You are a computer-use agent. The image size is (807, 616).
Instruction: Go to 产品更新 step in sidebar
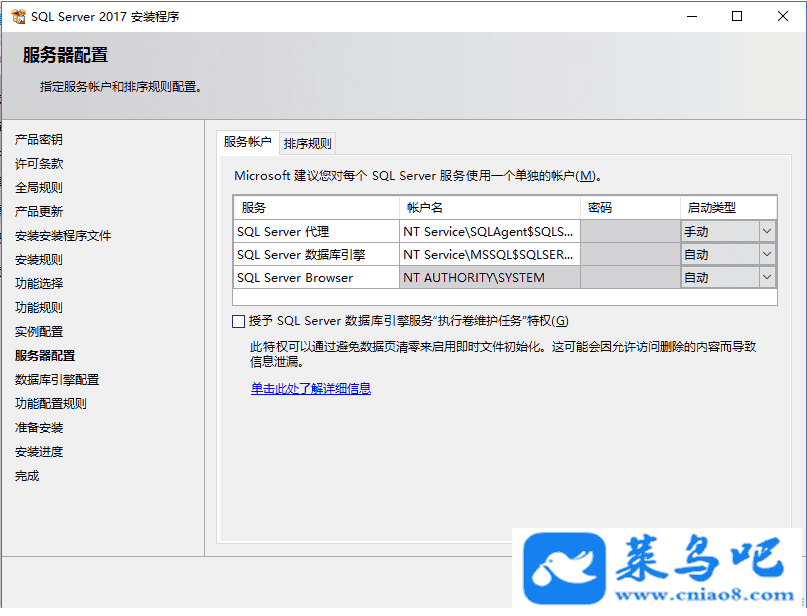point(39,212)
